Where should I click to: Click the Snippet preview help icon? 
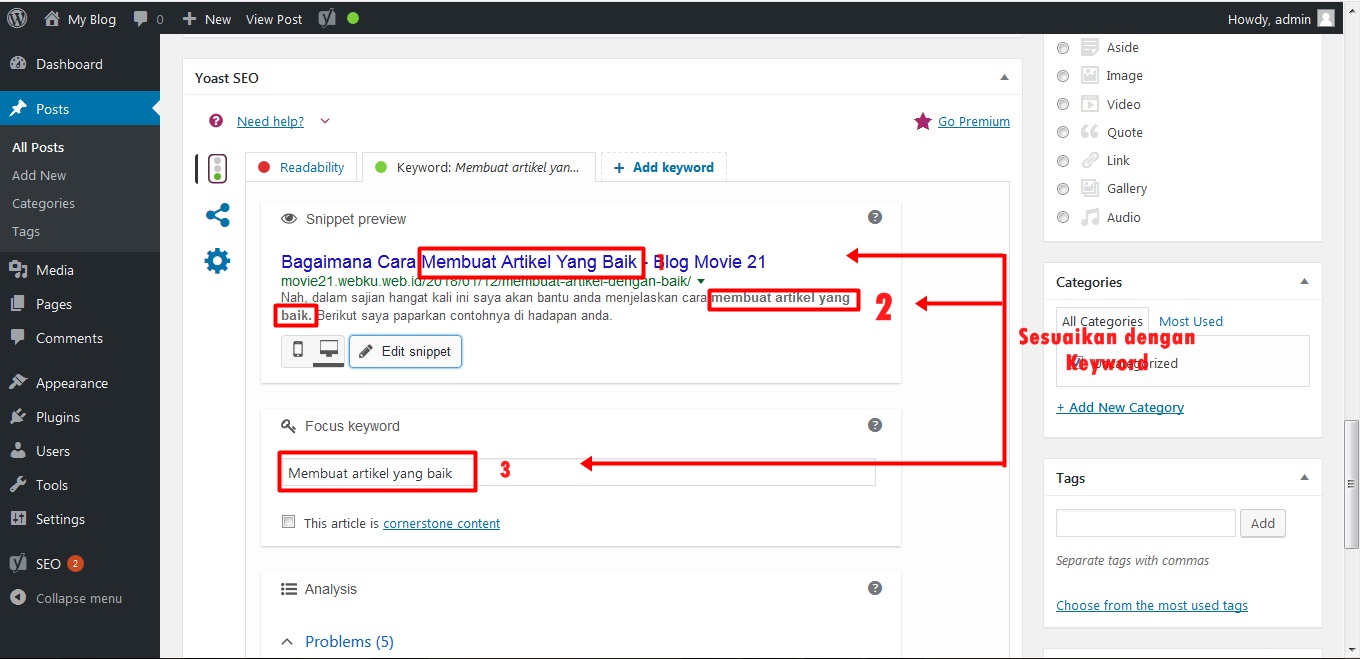(x=875, y=217)
